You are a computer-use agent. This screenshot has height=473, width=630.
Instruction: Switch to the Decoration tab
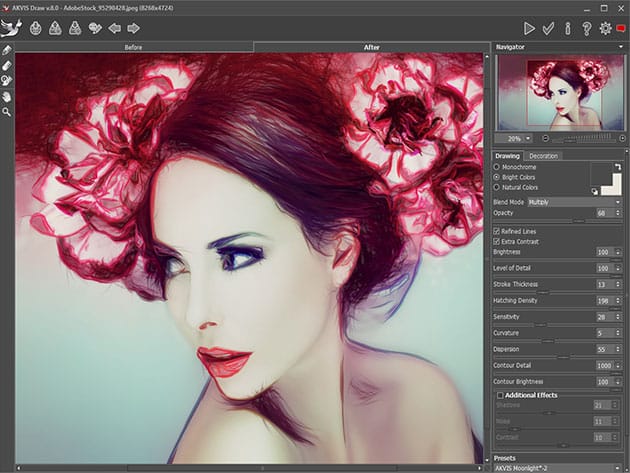pos(544,156)
